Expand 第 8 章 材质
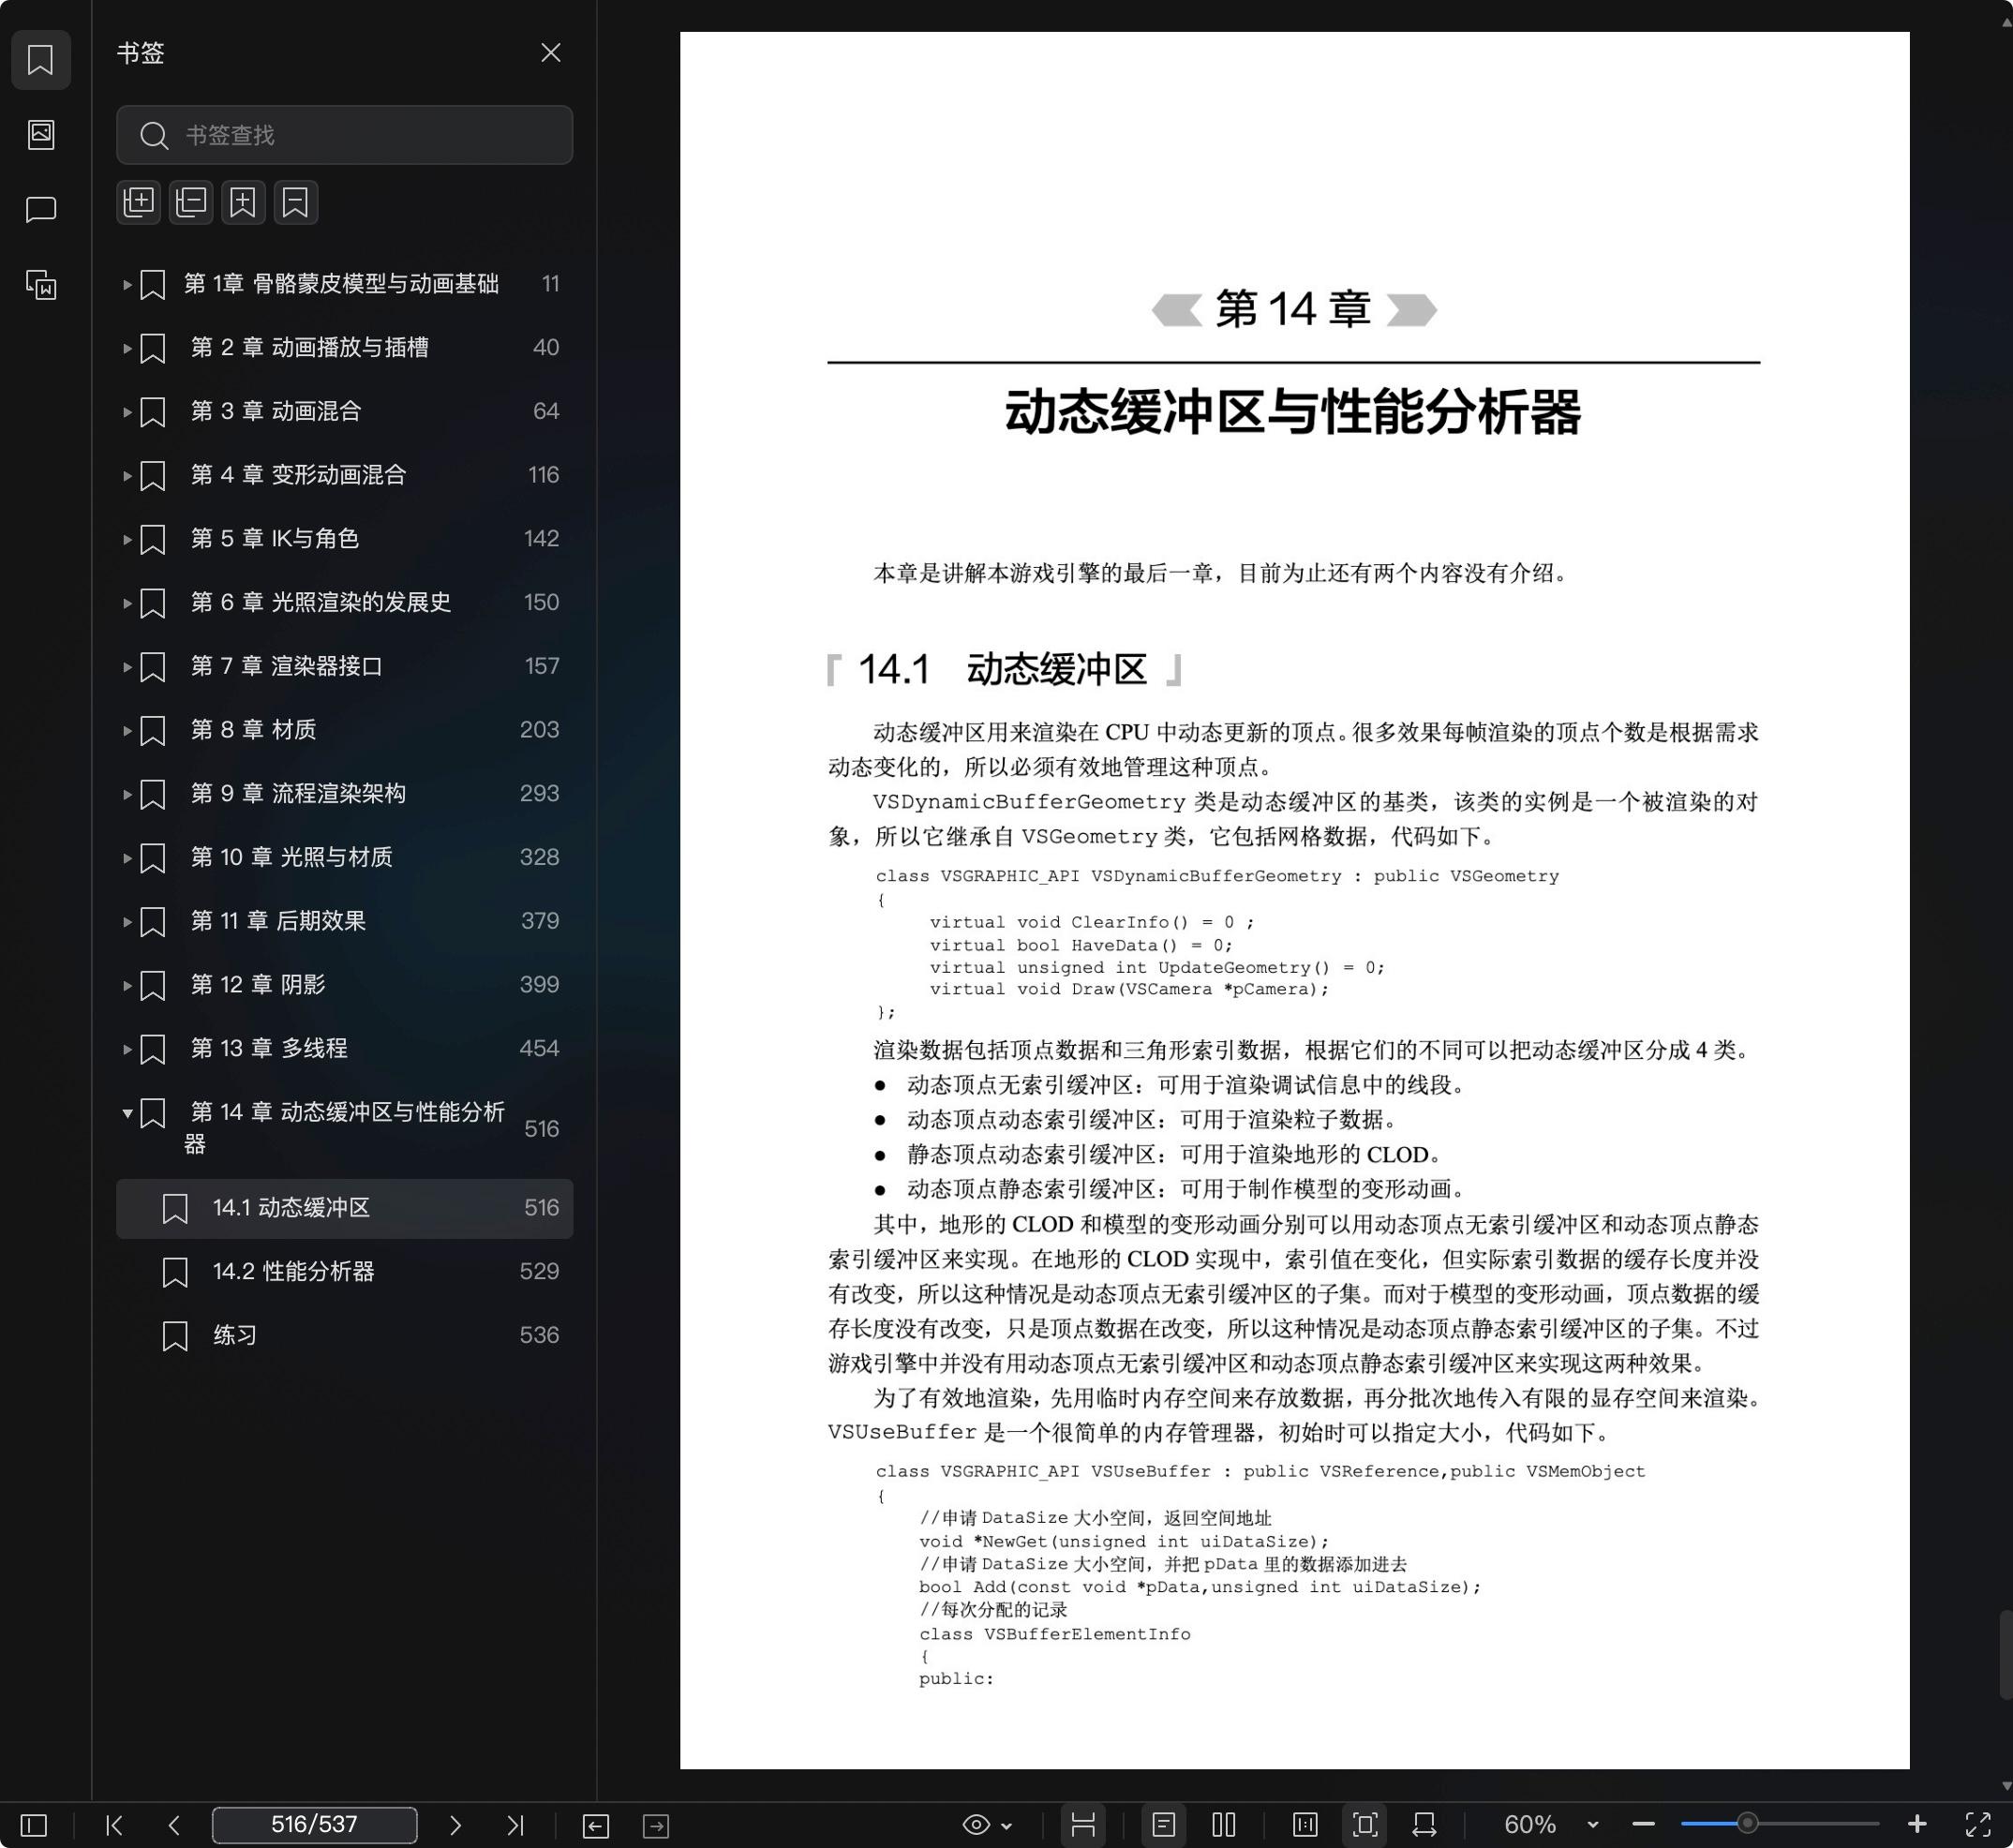Viewport: 2013px width, 1848px height. [127, 731]
